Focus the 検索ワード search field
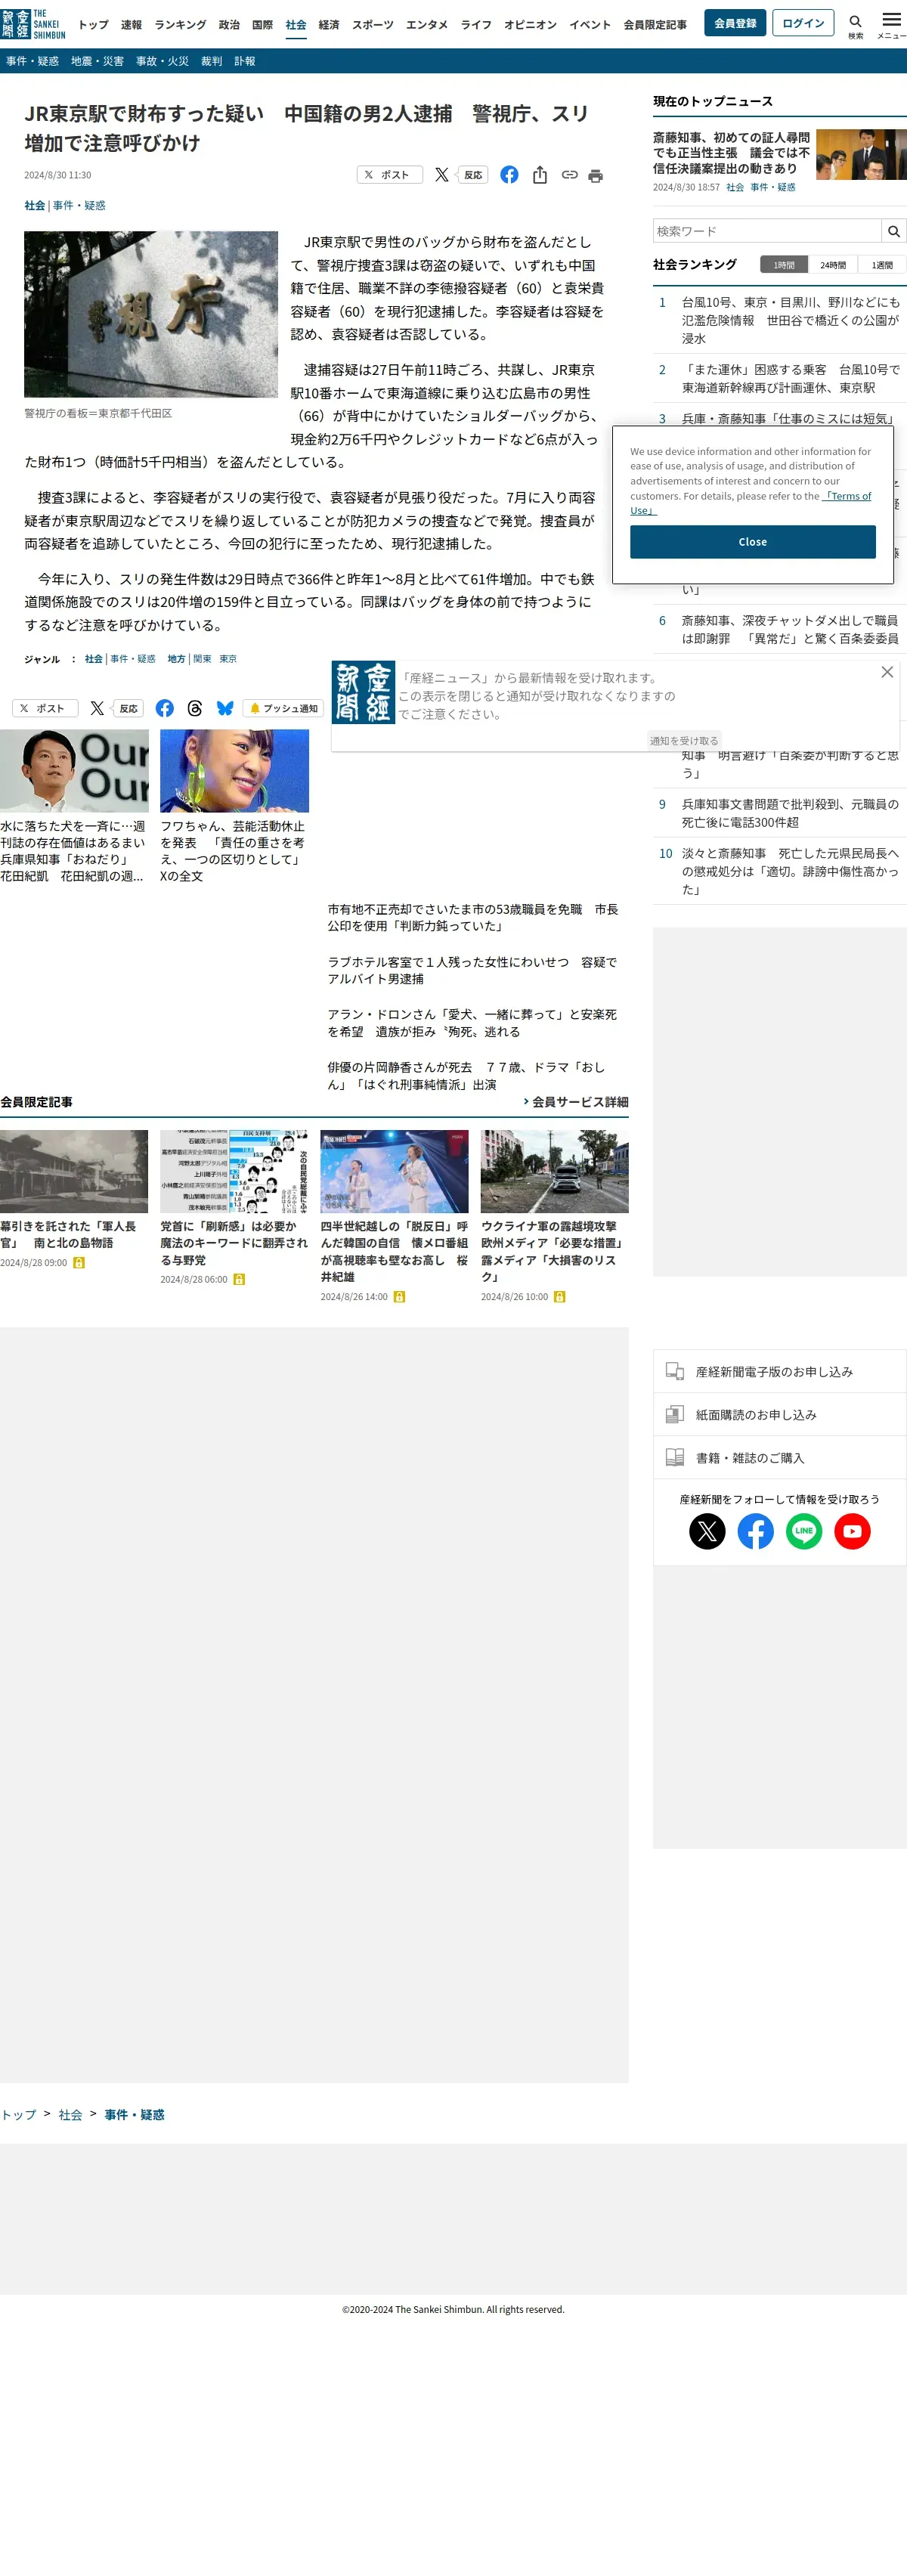Screen dimensions: 907x2576 tap(767, 231)
